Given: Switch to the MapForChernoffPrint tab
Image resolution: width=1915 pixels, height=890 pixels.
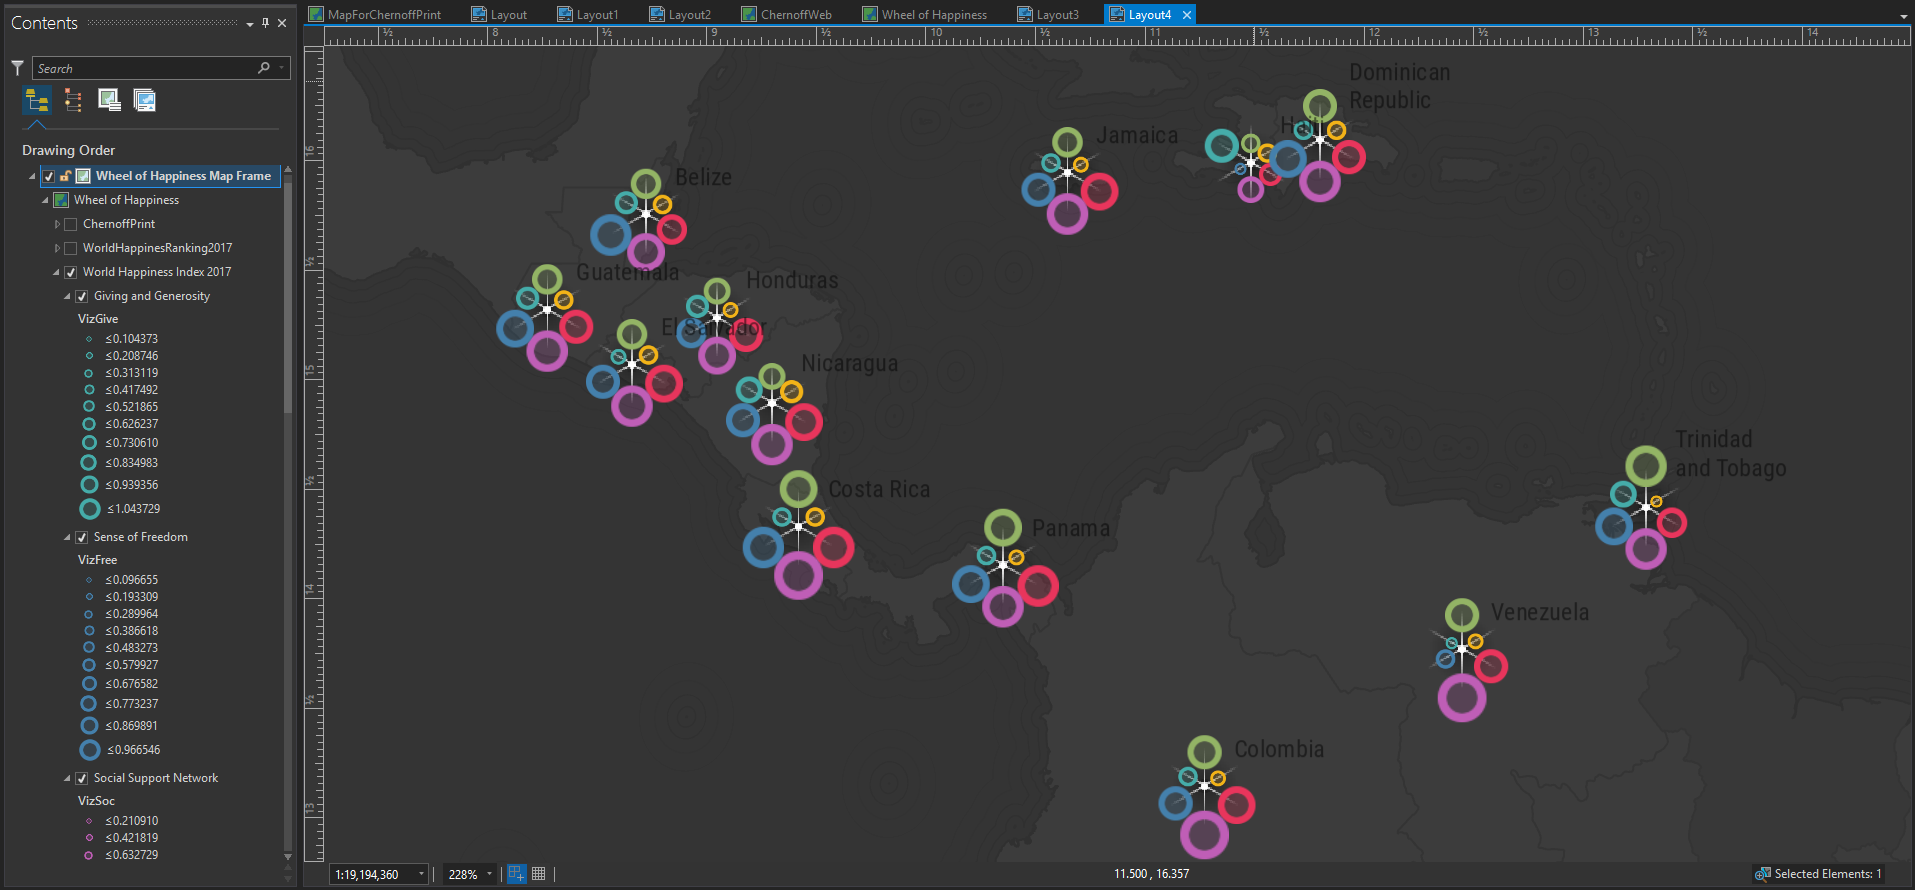Looking at the screenshot, I should tap(375, 15).
